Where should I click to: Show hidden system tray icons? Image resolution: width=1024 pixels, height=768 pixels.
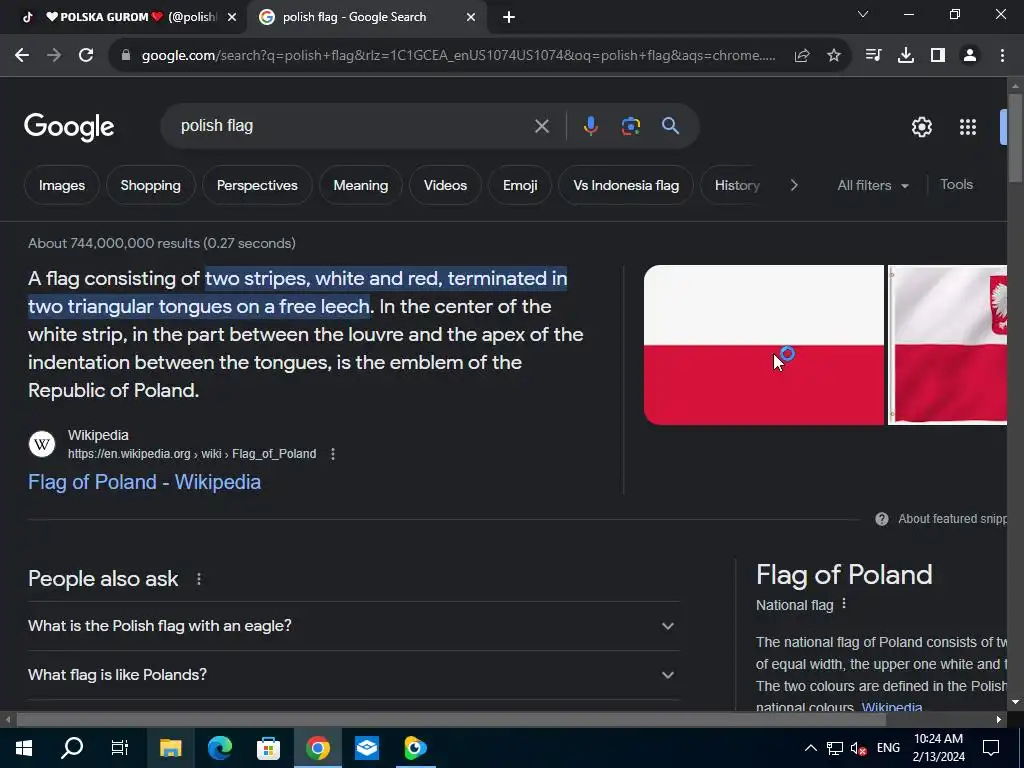point(810,748)
